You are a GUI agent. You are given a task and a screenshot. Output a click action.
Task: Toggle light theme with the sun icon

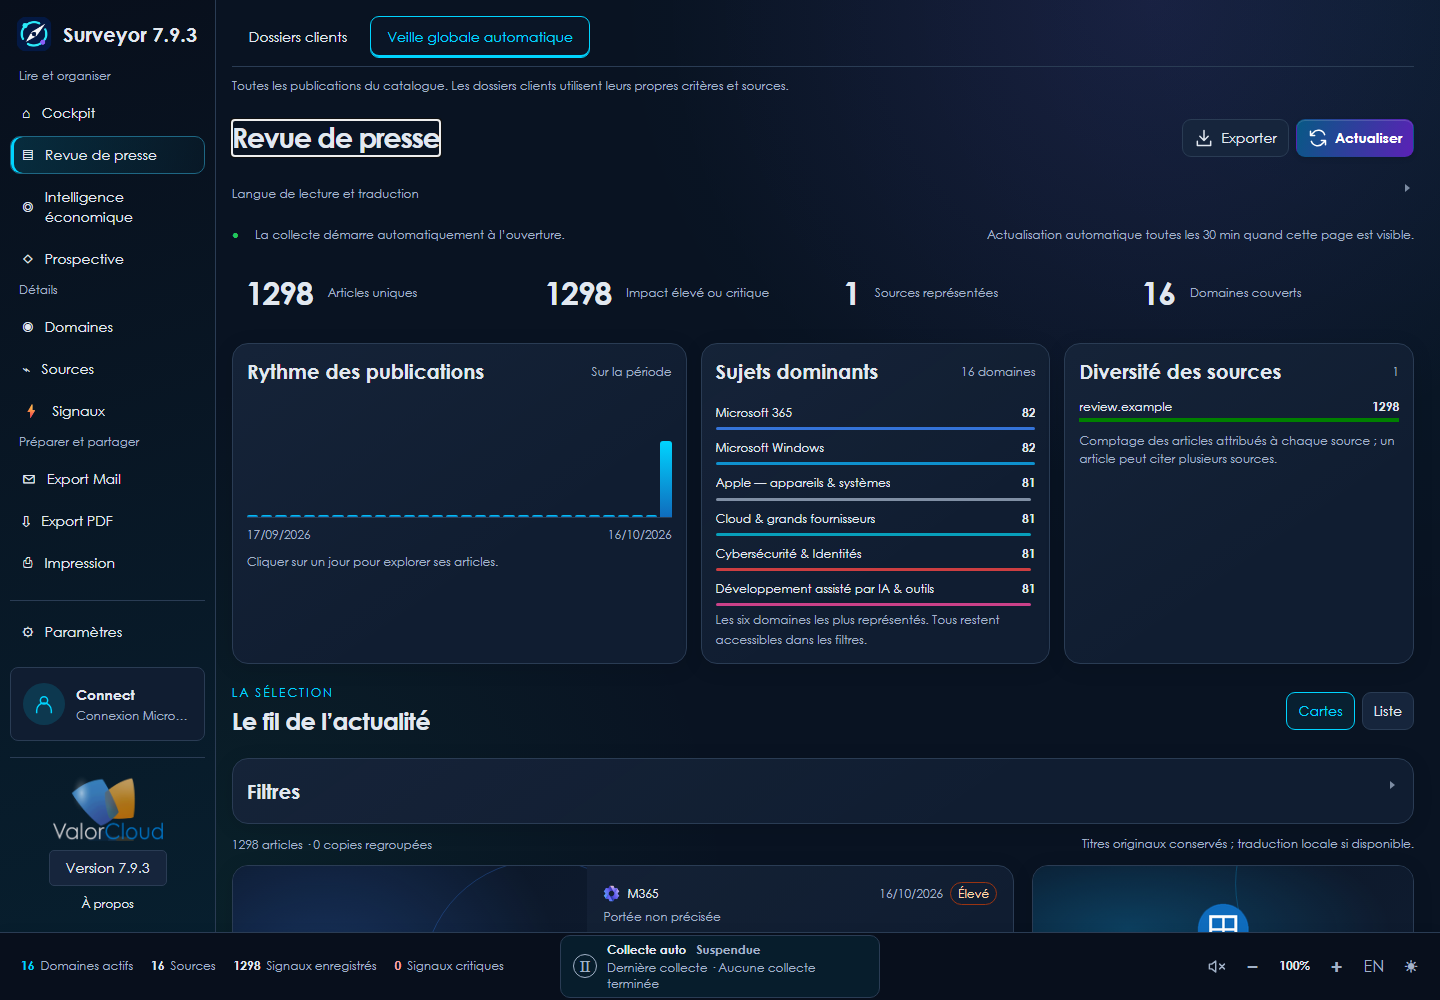click(x=1411, y=966)
